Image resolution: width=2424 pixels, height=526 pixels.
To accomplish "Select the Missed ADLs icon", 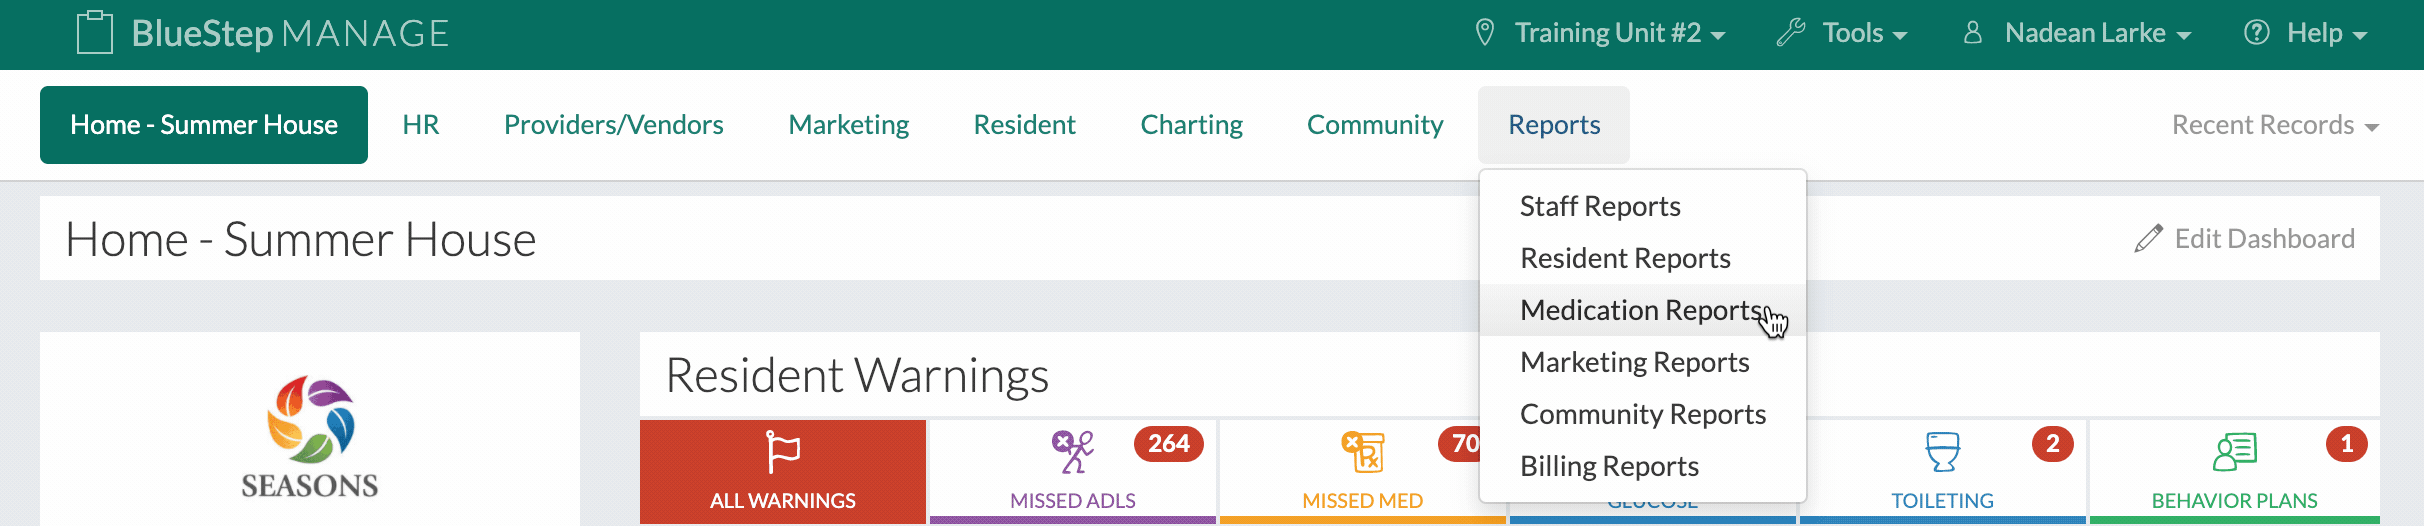I will (1072, 452).
